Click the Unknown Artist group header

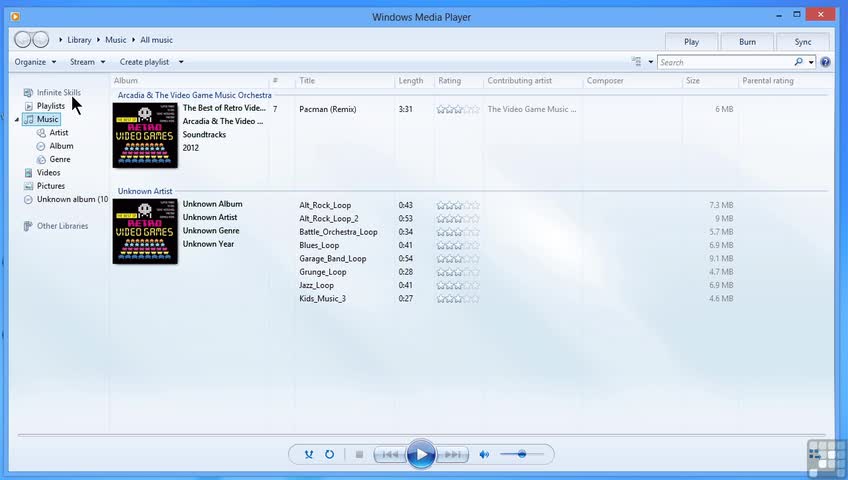pyautogui.click(x=145, y=191)
